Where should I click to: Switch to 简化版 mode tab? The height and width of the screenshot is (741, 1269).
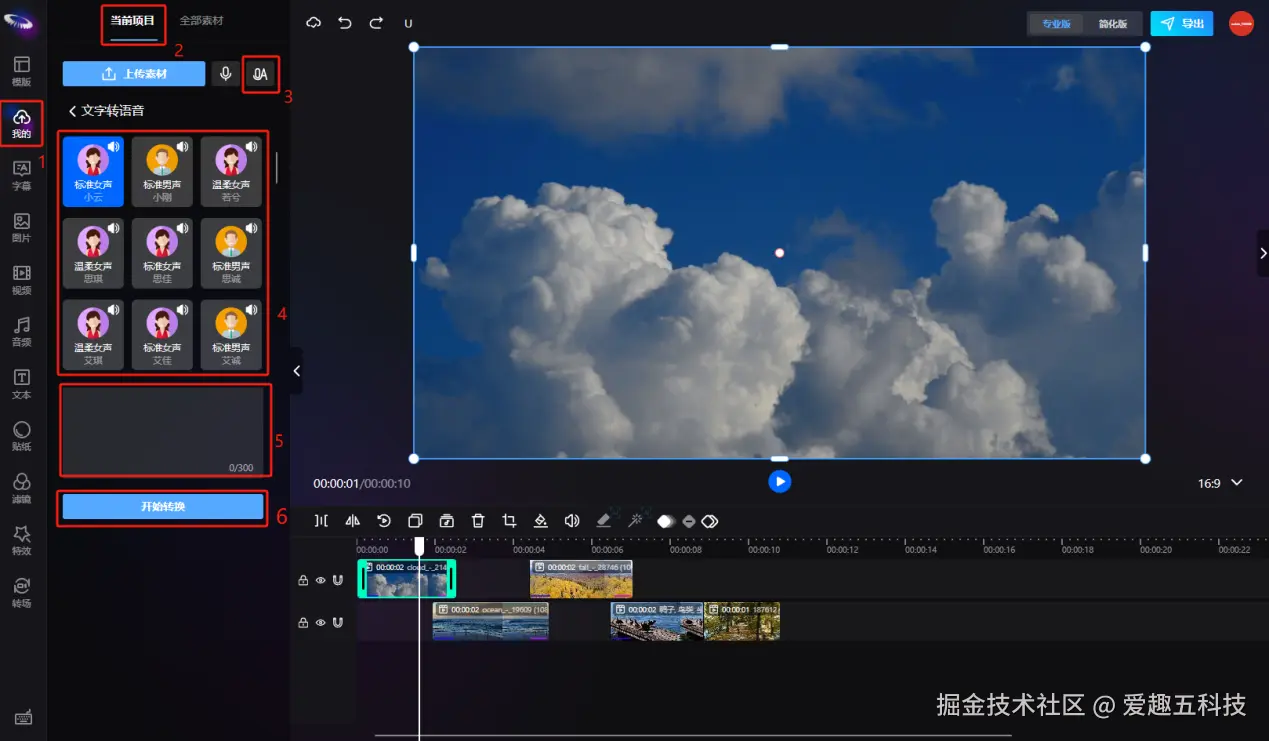point(1112,24)
